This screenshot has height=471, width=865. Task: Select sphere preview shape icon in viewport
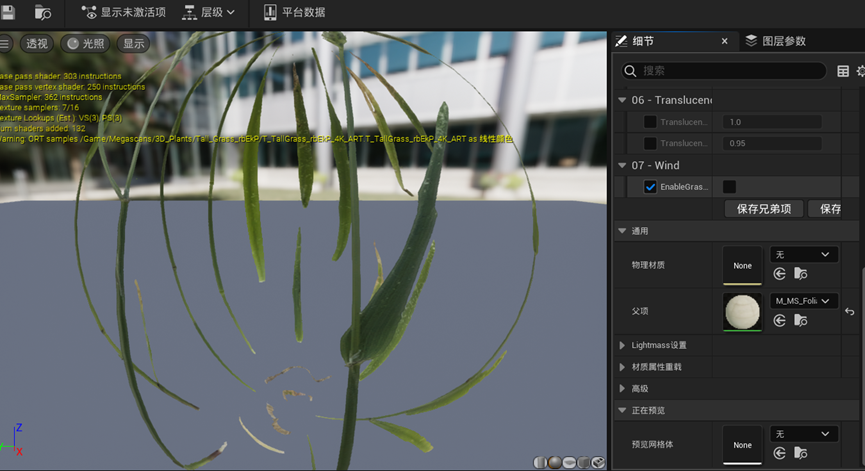[554, 462]
